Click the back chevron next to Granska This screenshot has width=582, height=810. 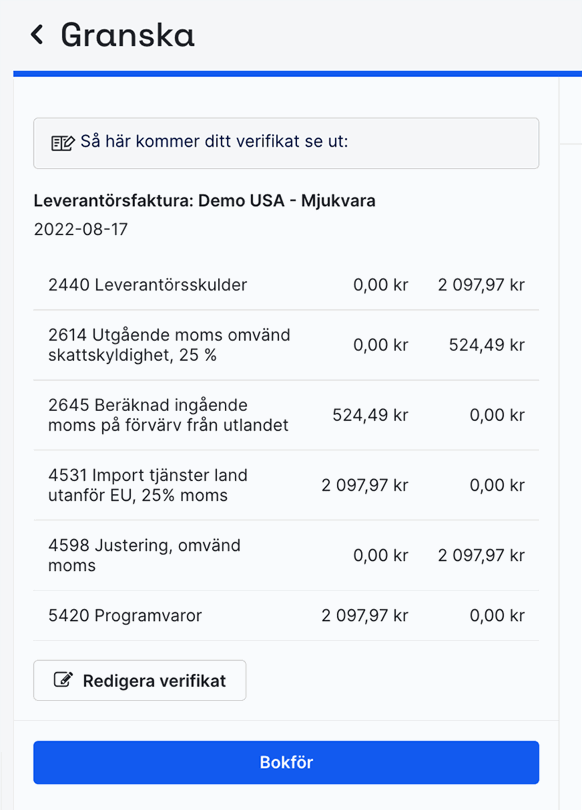click(36, 35)
